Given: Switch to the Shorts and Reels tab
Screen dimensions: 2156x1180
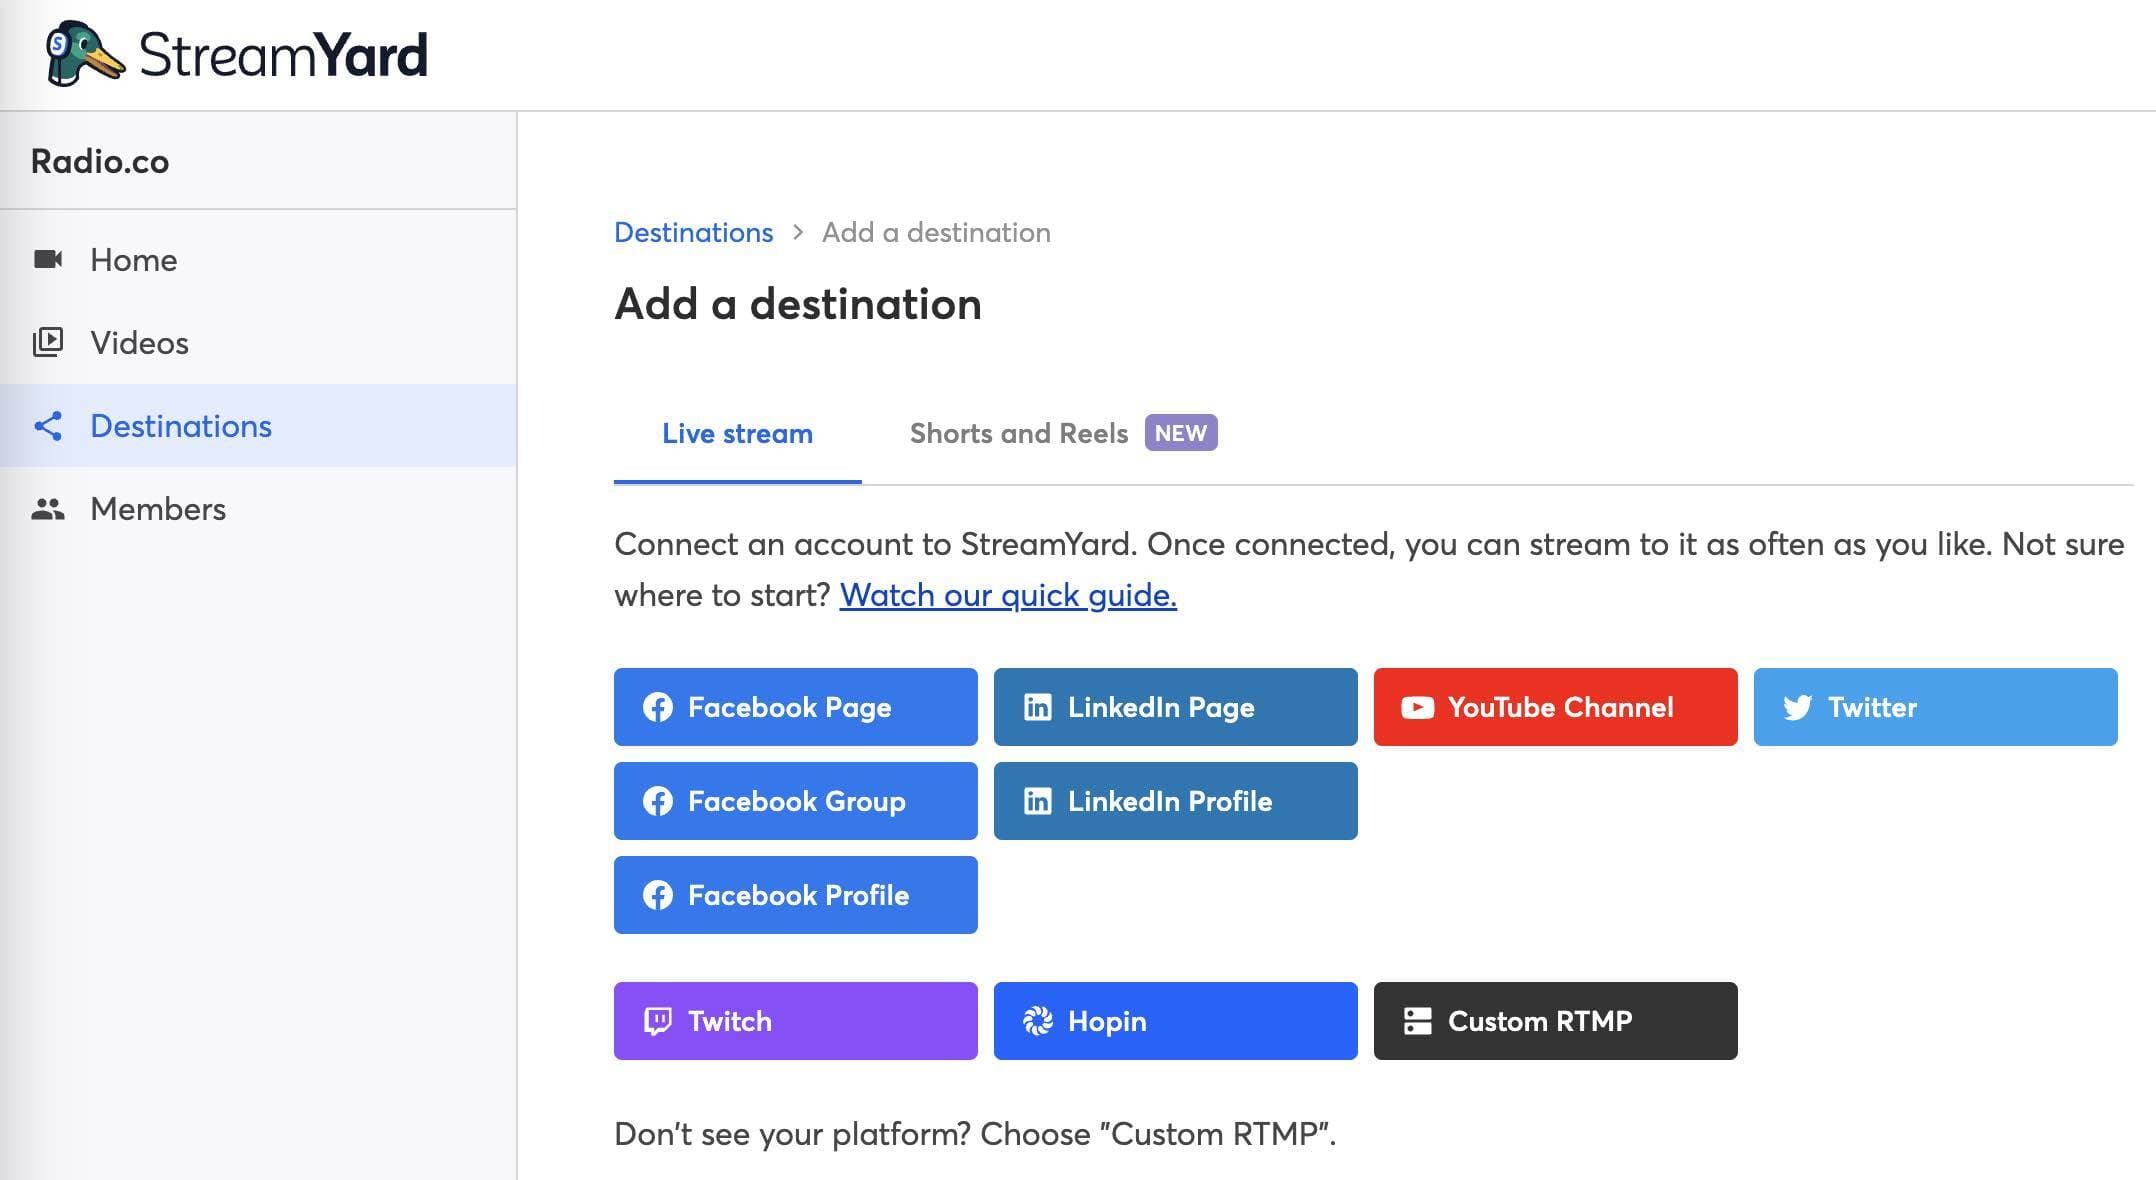Looking at the screenshot, I should (1019, 433).
